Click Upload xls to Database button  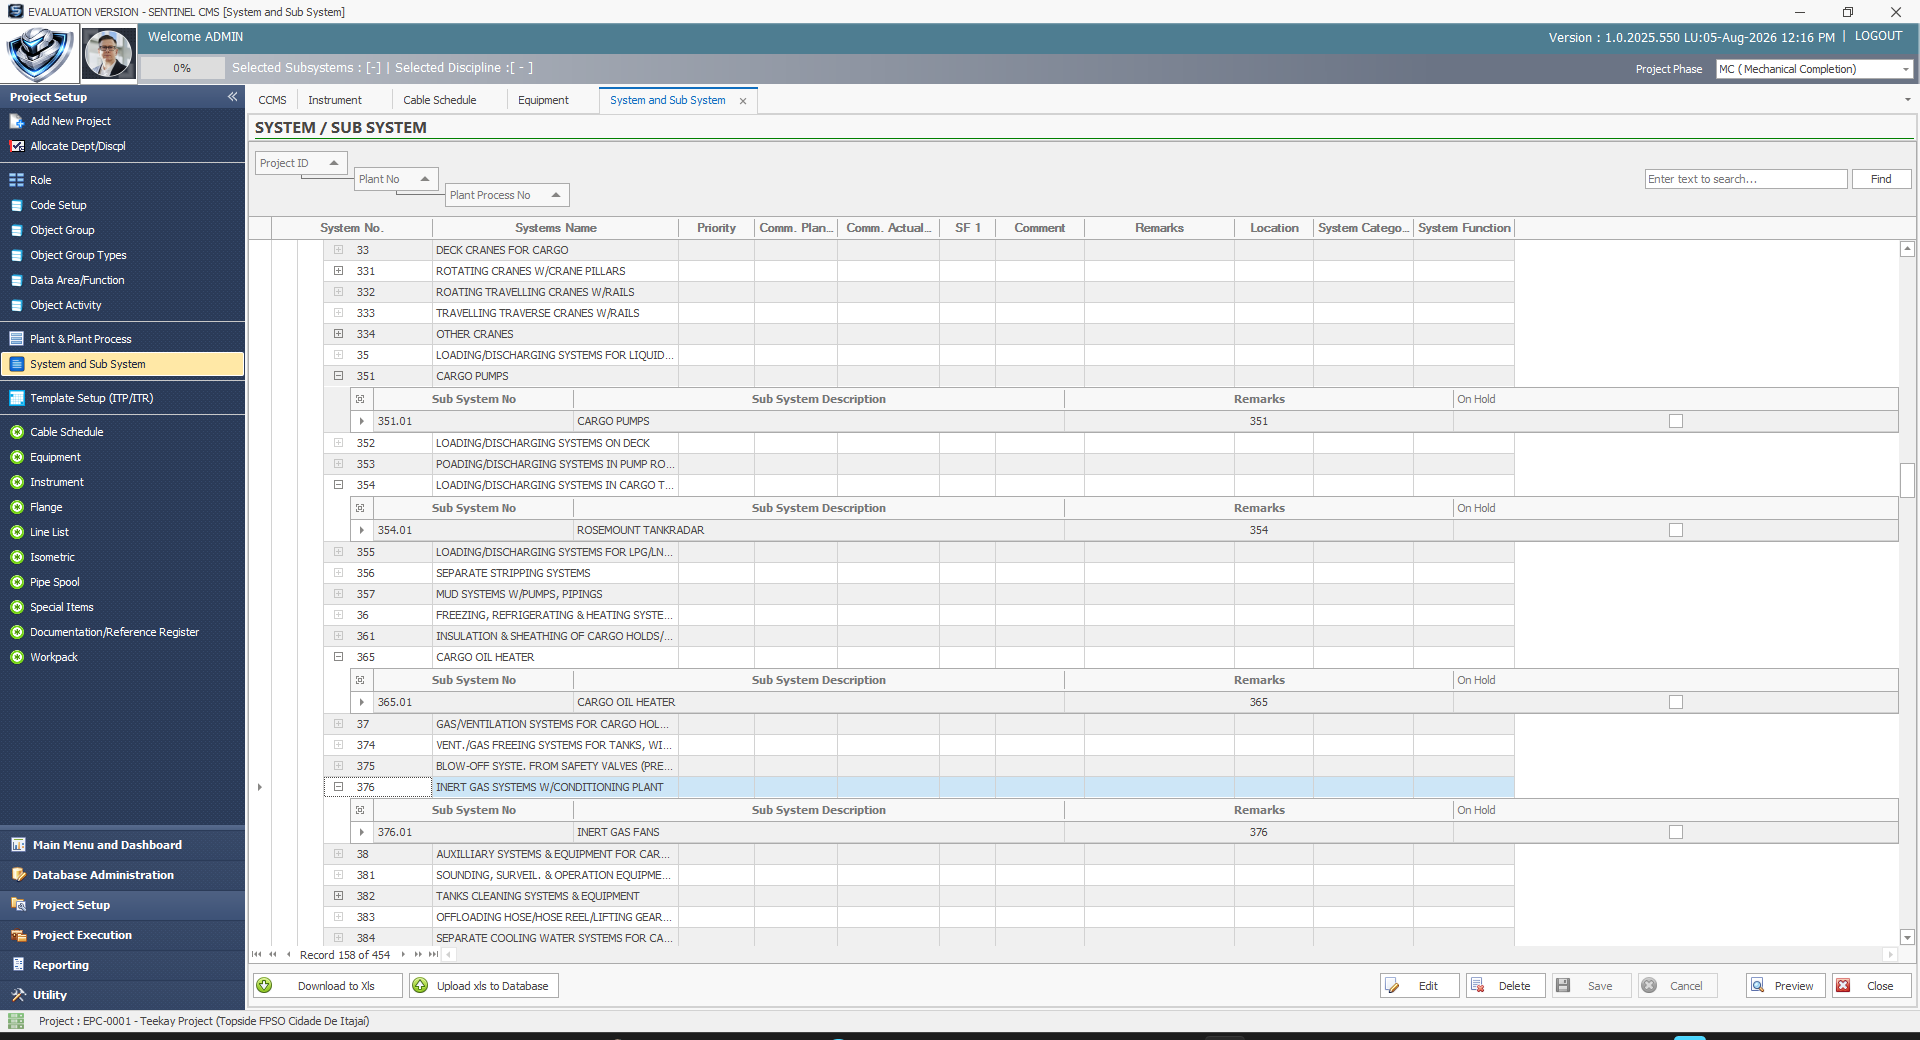(x=484, y=986)
